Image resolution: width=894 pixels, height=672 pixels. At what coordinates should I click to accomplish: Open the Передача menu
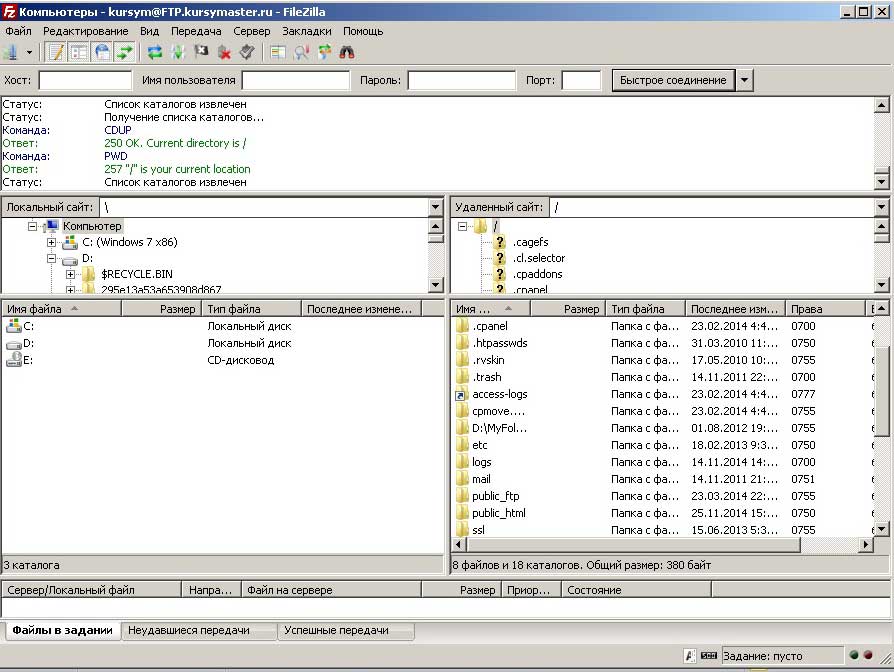point(196,31)
